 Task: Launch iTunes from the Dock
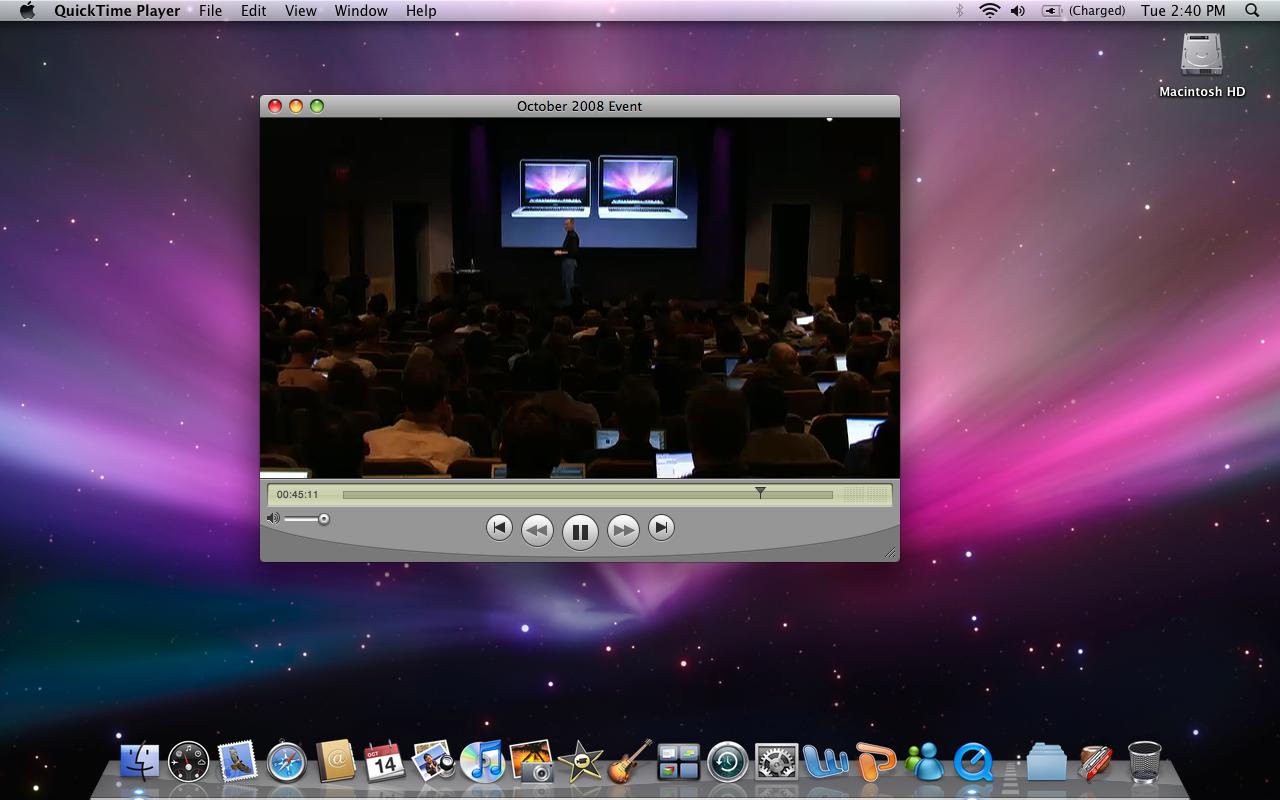tap(483, 763)
